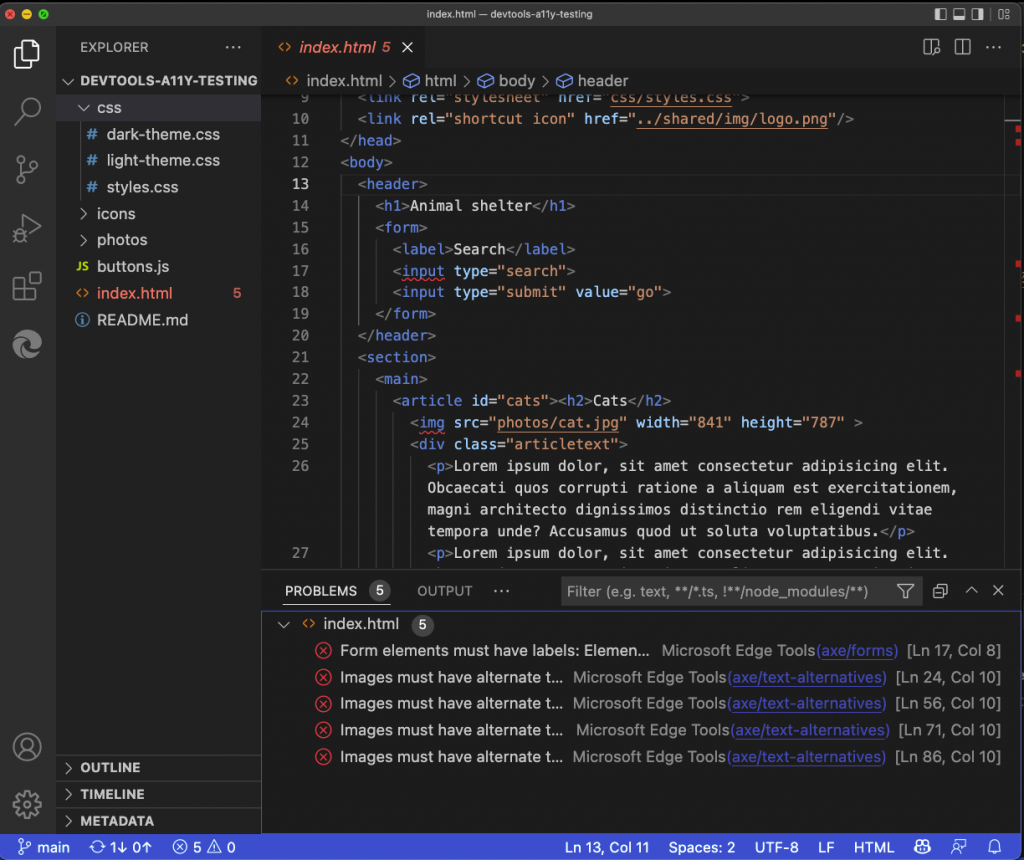1024x860 pixels.
Task: Toggle primary side bar layout icon
Action: pos(940,14)
